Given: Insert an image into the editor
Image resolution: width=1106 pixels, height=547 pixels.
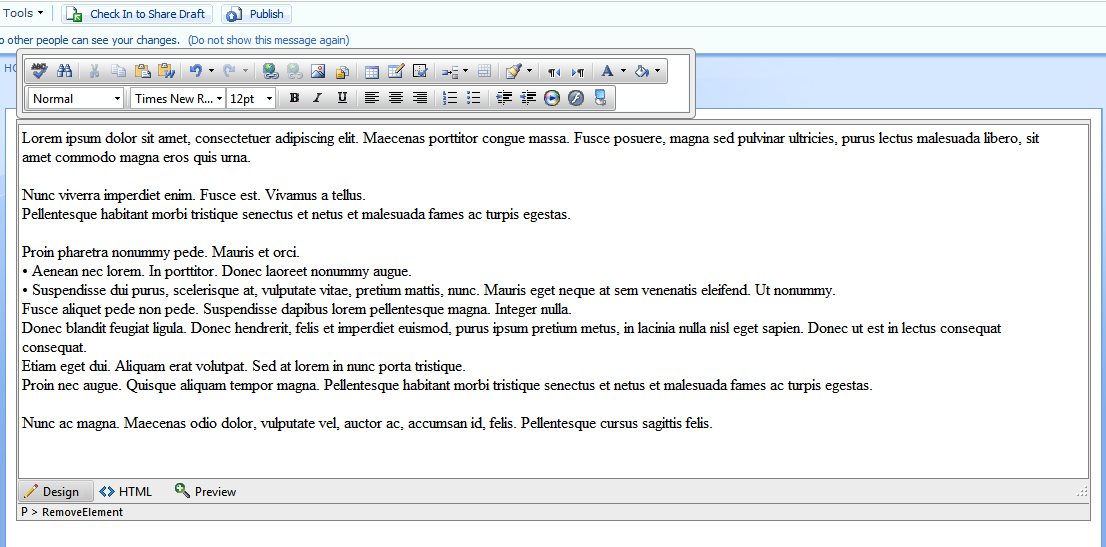Looking at the screenshot, I should click(317, 71).
